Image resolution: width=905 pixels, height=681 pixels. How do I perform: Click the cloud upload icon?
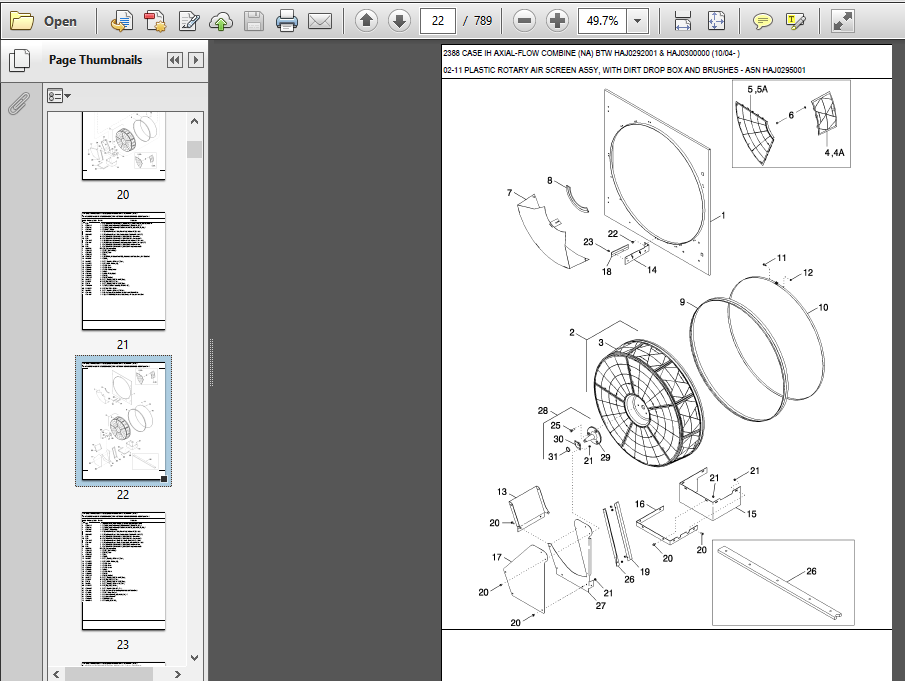tap(221, 21)
